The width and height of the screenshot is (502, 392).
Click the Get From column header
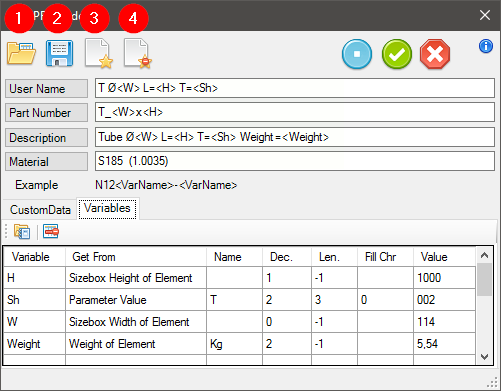pyautogui.click(x=136, y=257)
